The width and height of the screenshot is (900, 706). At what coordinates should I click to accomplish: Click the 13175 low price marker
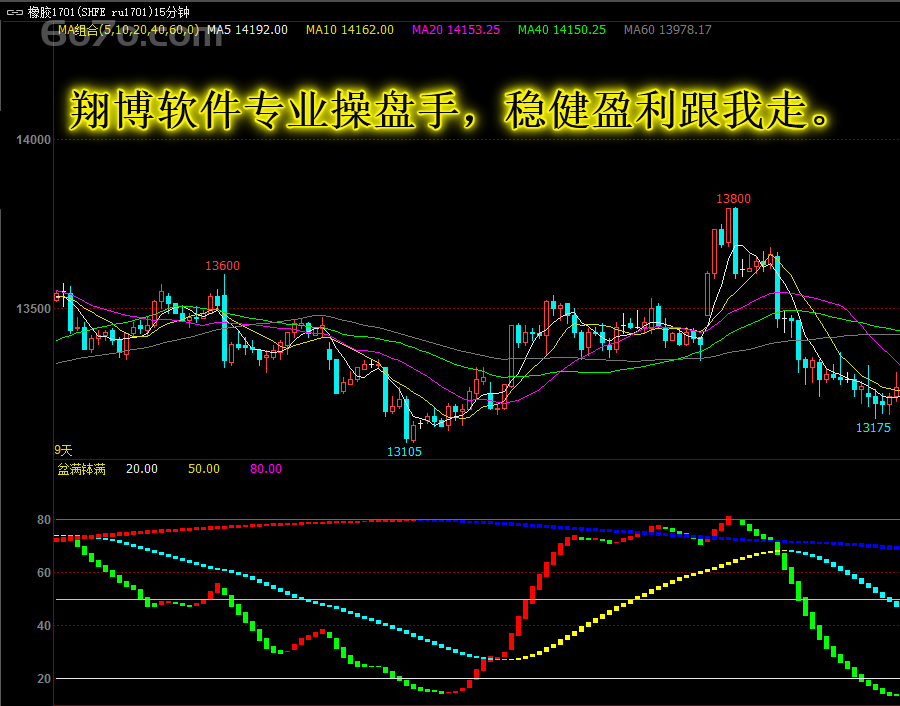(873, 428)
